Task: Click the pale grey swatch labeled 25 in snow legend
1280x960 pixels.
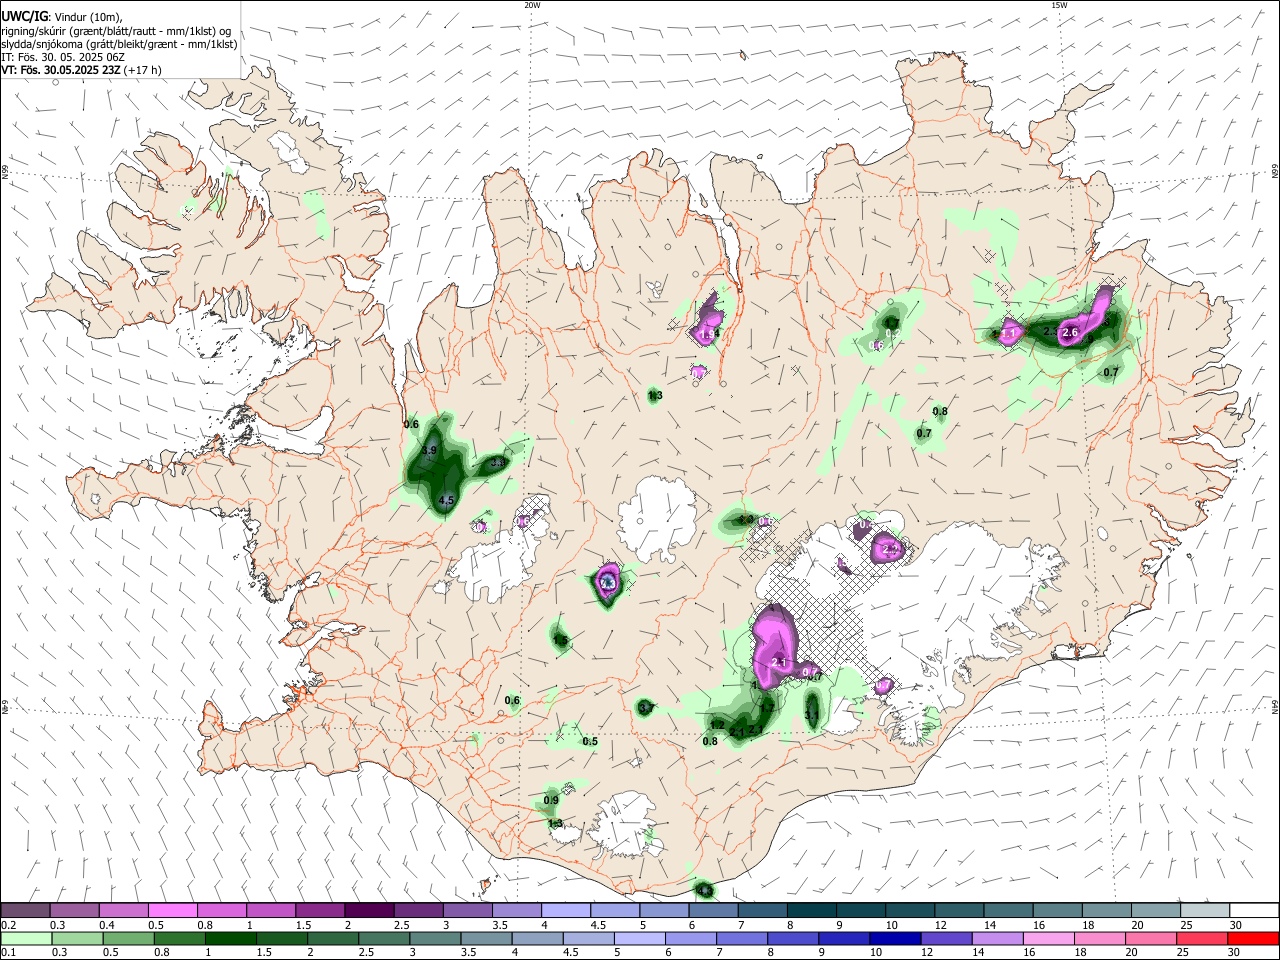Action: point(1205,910)
